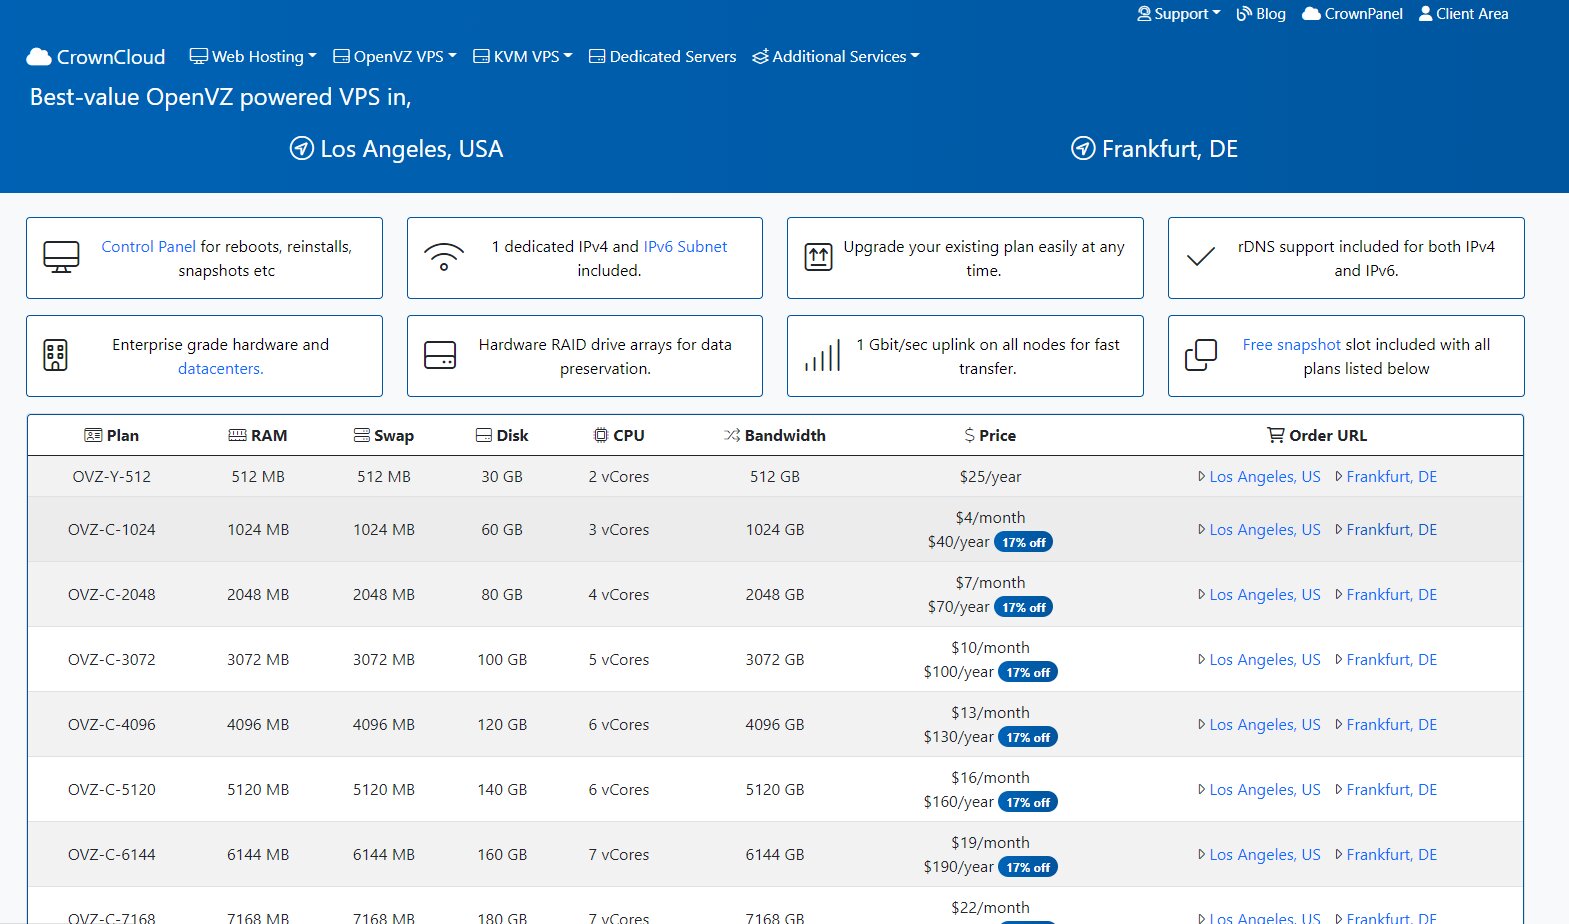
Task: Click the 17% off badge for $100/year
Action: pyautogui.click(x=1028, y=672)
